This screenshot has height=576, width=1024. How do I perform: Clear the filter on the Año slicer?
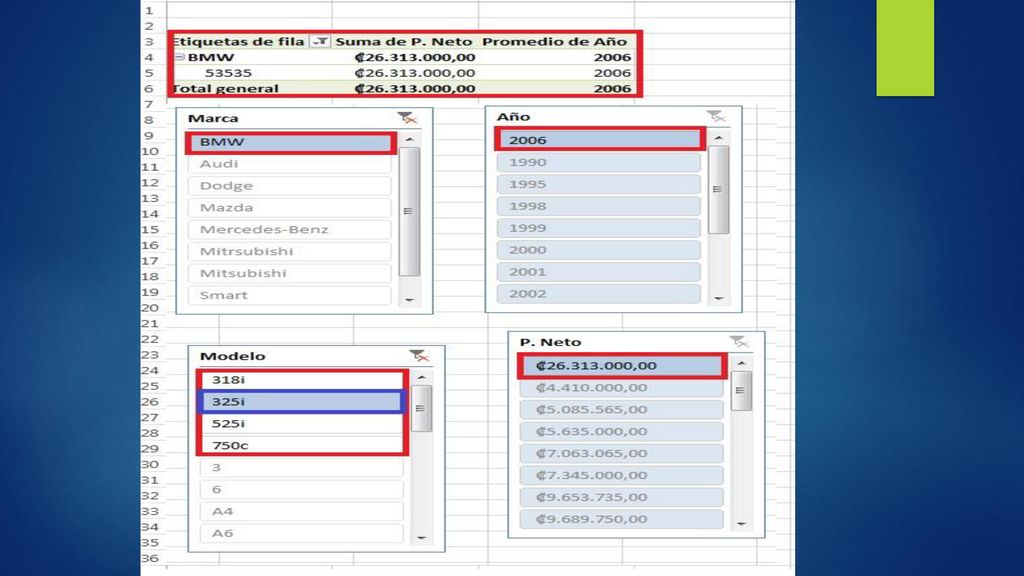[x=716, y=116]
